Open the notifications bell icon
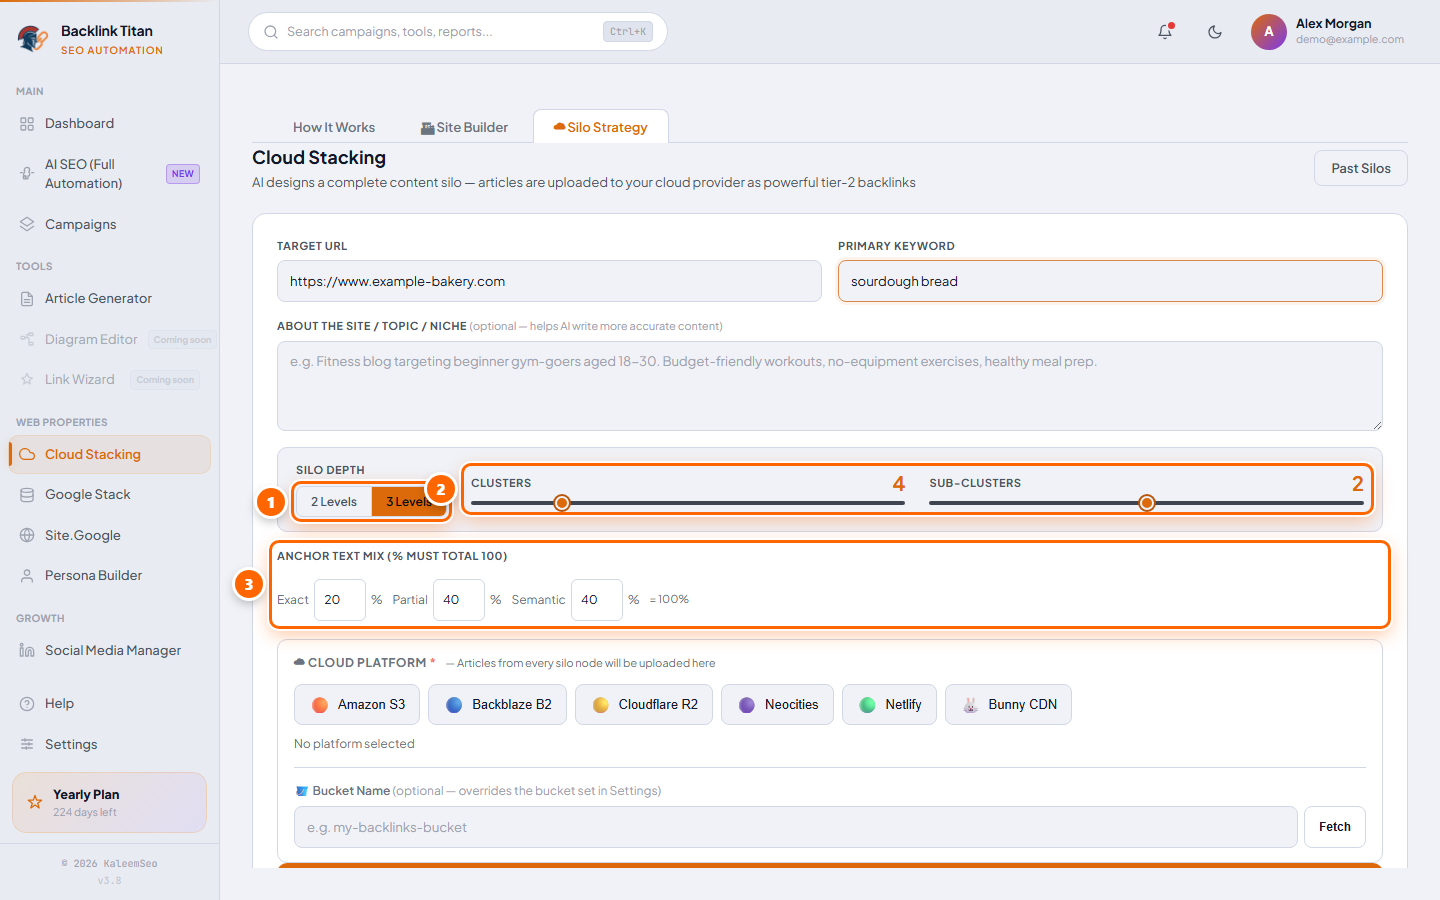The image size is (1440, 900). click(1165, 31)
